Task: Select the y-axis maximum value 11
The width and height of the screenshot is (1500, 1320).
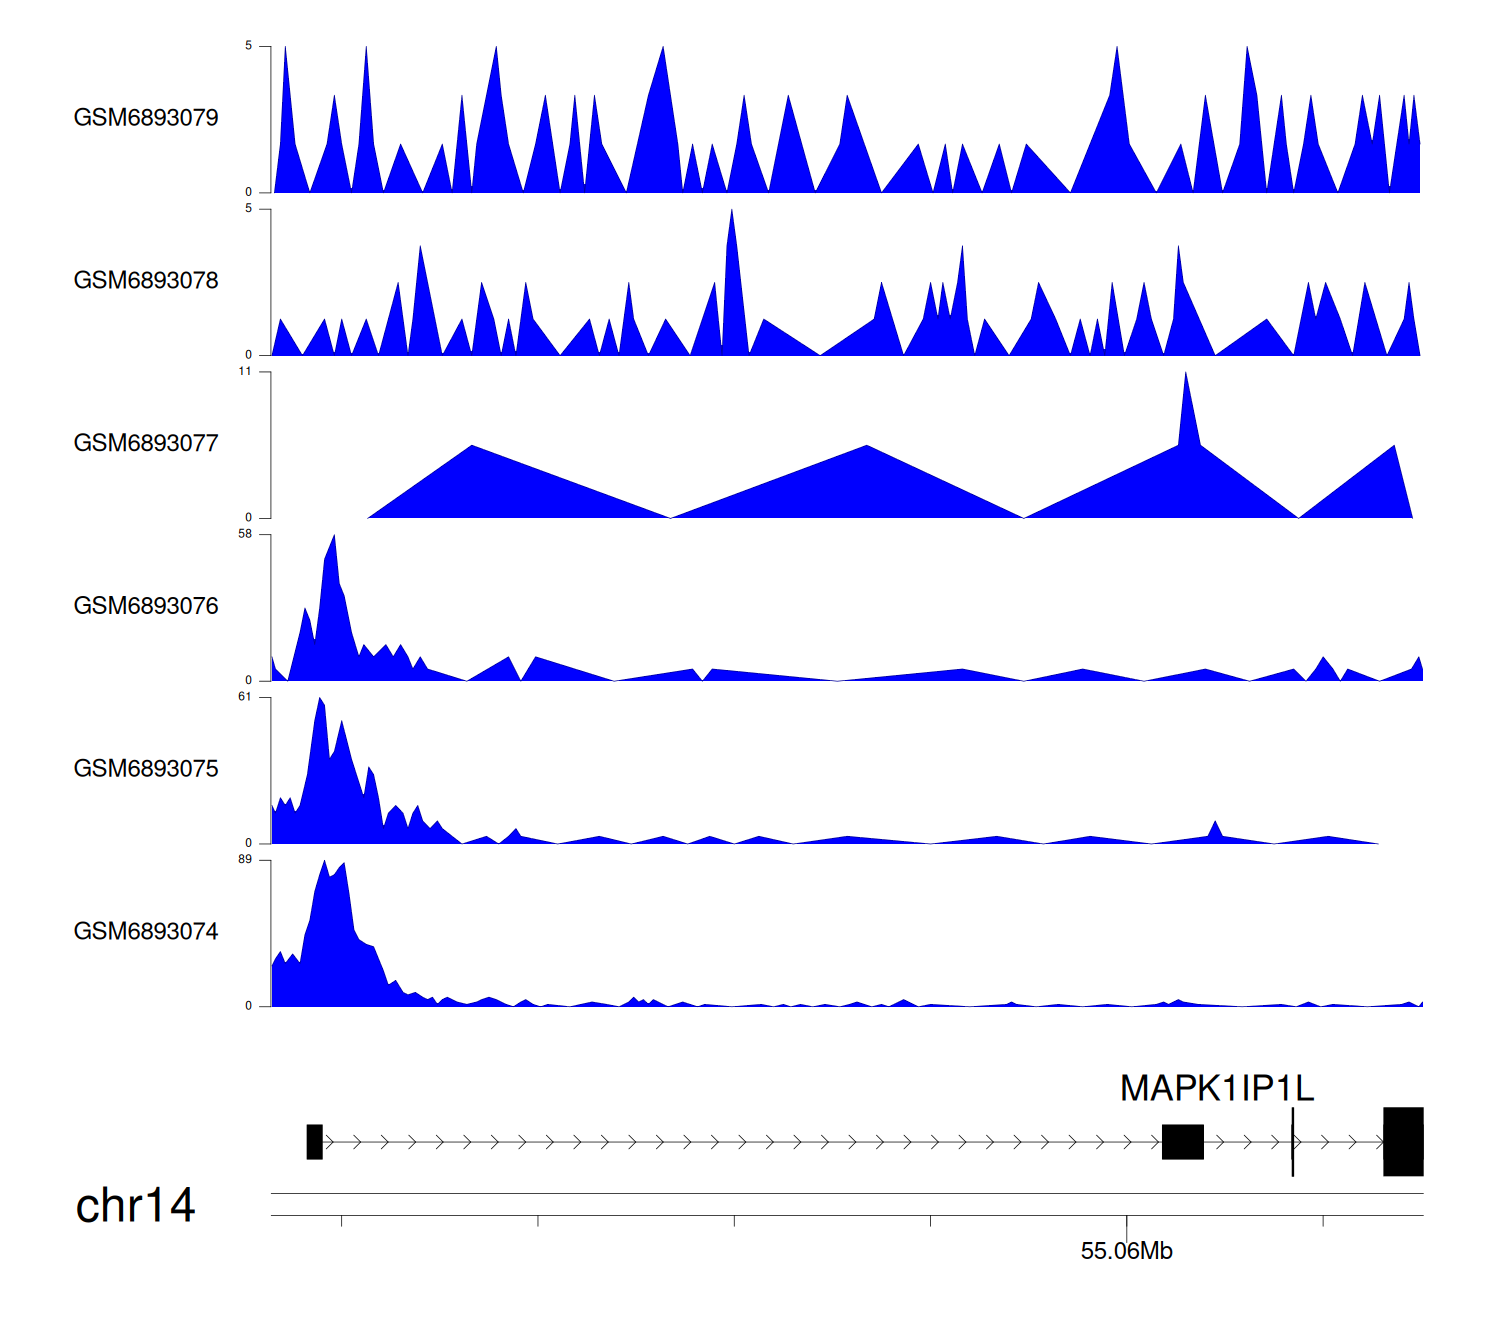Action: 245,371
